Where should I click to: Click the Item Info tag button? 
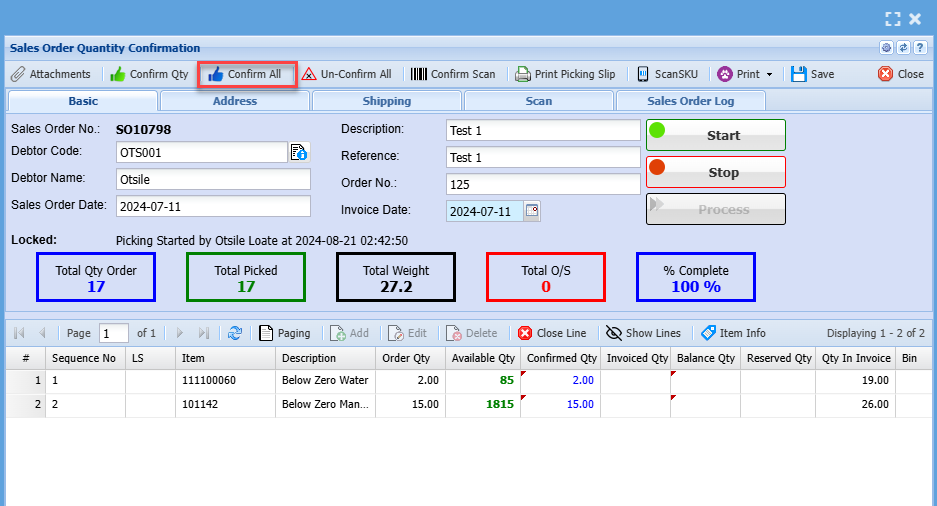click(x=733, y=333)
